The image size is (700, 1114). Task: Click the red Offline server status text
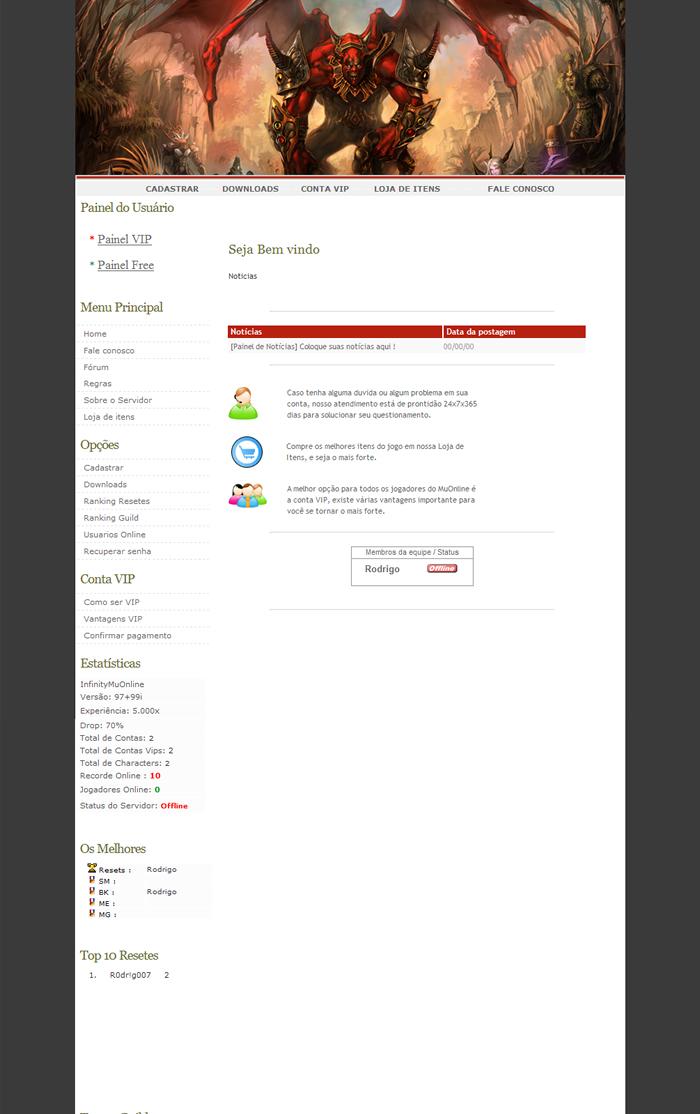174,806
